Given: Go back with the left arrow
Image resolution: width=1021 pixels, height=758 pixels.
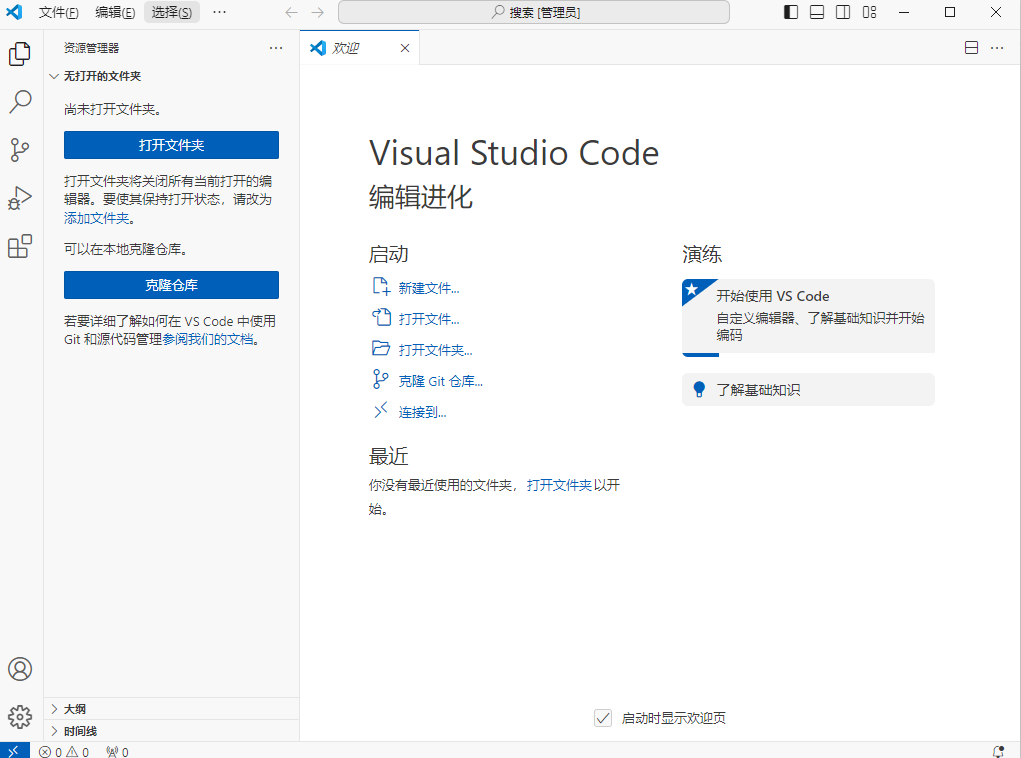Looking at the screenshot, I should coord(292,12).
